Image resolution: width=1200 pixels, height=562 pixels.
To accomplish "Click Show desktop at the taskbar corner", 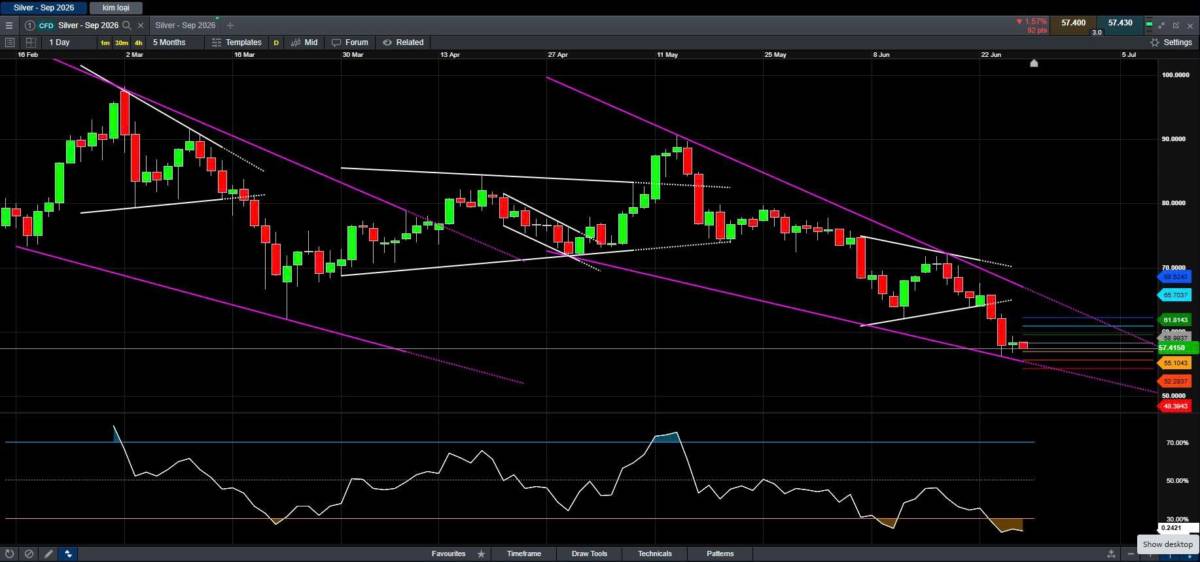I will click(1168, 544).
